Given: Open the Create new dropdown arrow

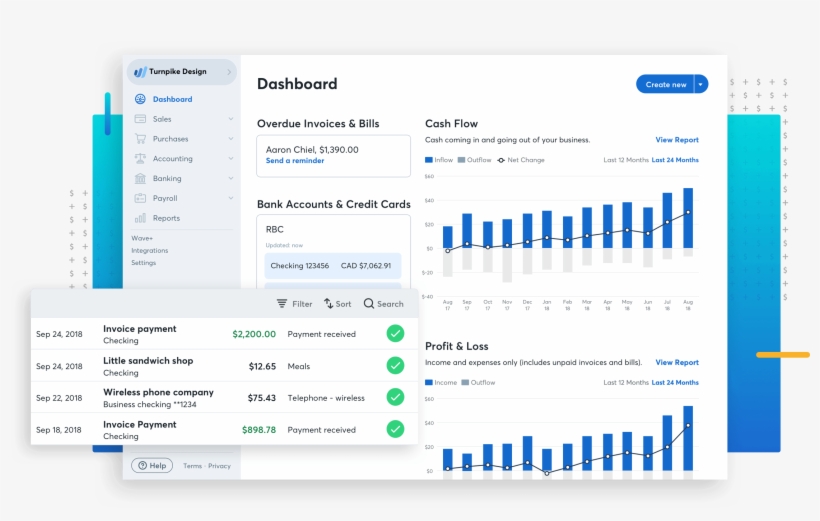Looking at the screenshot, I should pos(701,84).
